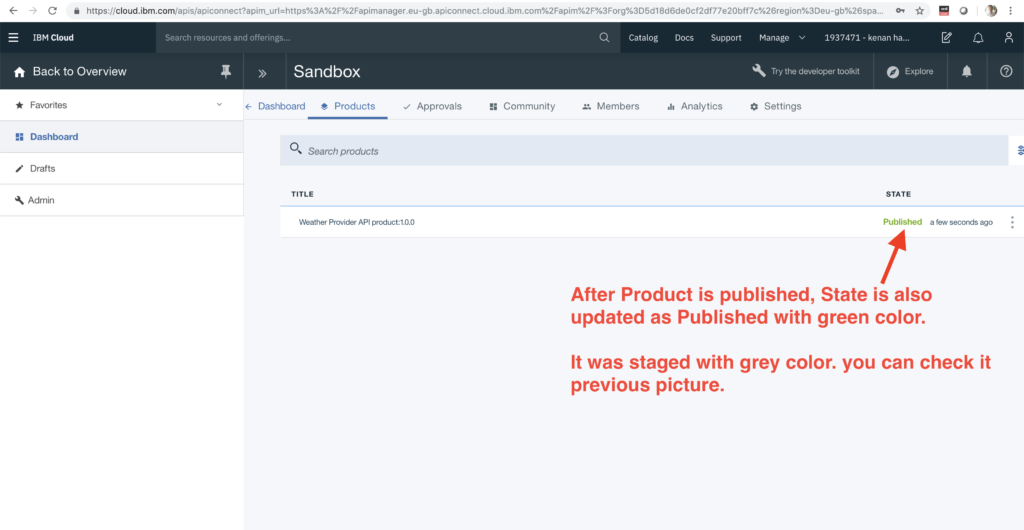Open IBM Cloud notifications bell
Viewport: 1024px width, 530px height.
coord(978,38)
